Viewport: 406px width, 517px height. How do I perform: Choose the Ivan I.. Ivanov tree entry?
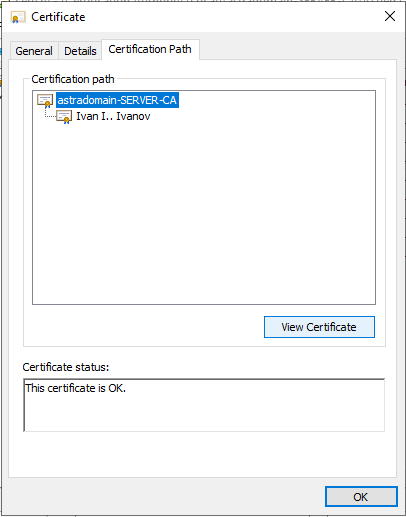113,116
